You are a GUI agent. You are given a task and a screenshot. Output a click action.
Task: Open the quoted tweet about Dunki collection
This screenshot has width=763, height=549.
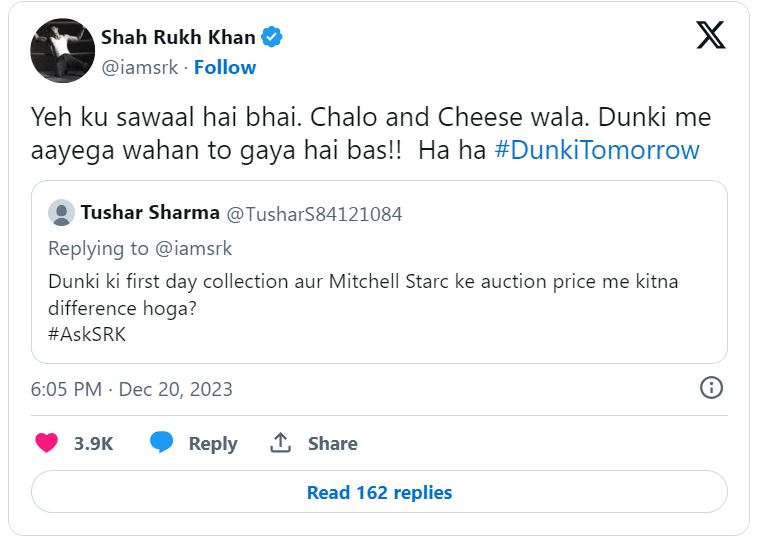point(378,294)
